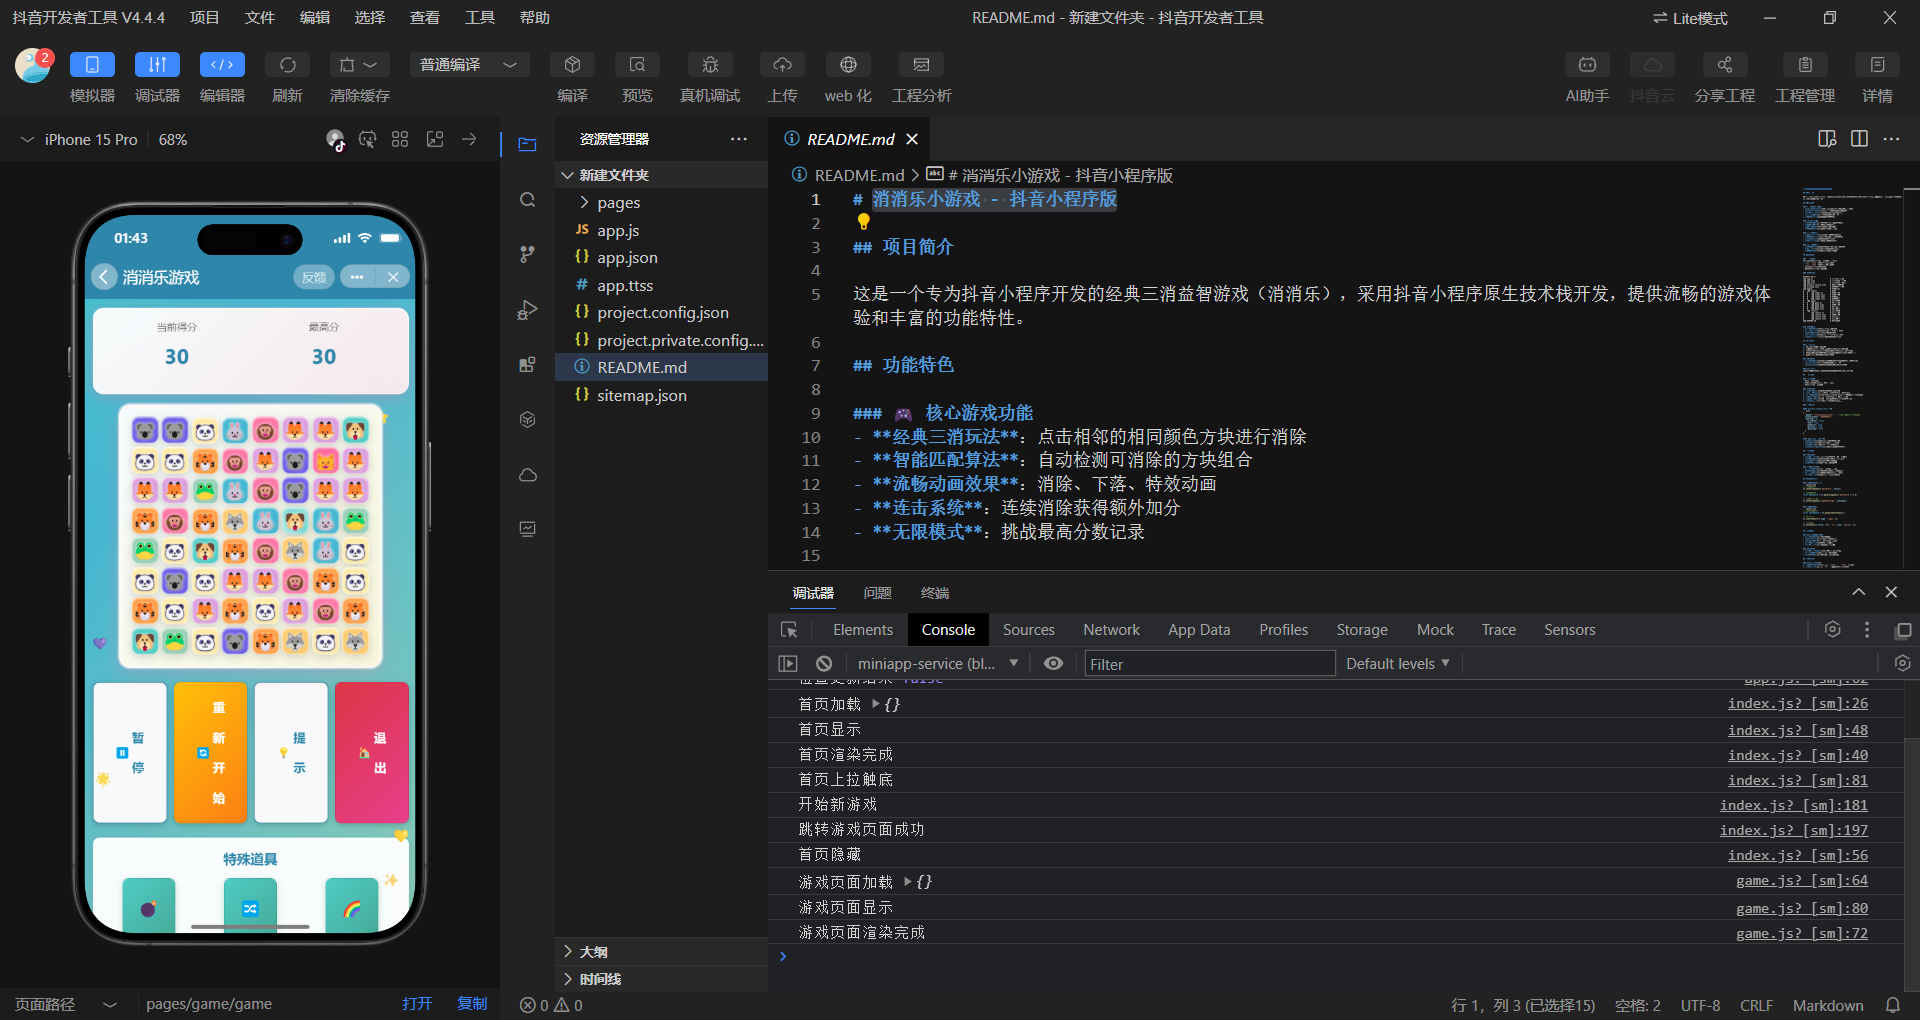The image size is (1920, 1020).
Task: Open the iPhone 15 Pro device dropdown
Action: click(x=80, y=140)
